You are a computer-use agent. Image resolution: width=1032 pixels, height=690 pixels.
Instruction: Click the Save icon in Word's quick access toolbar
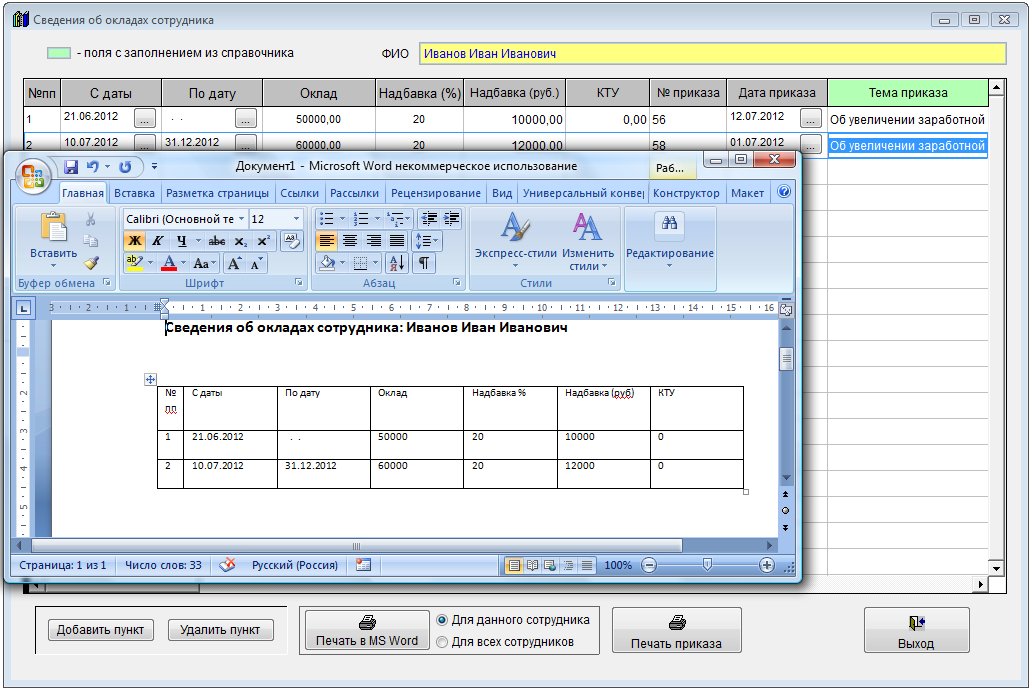71,167
